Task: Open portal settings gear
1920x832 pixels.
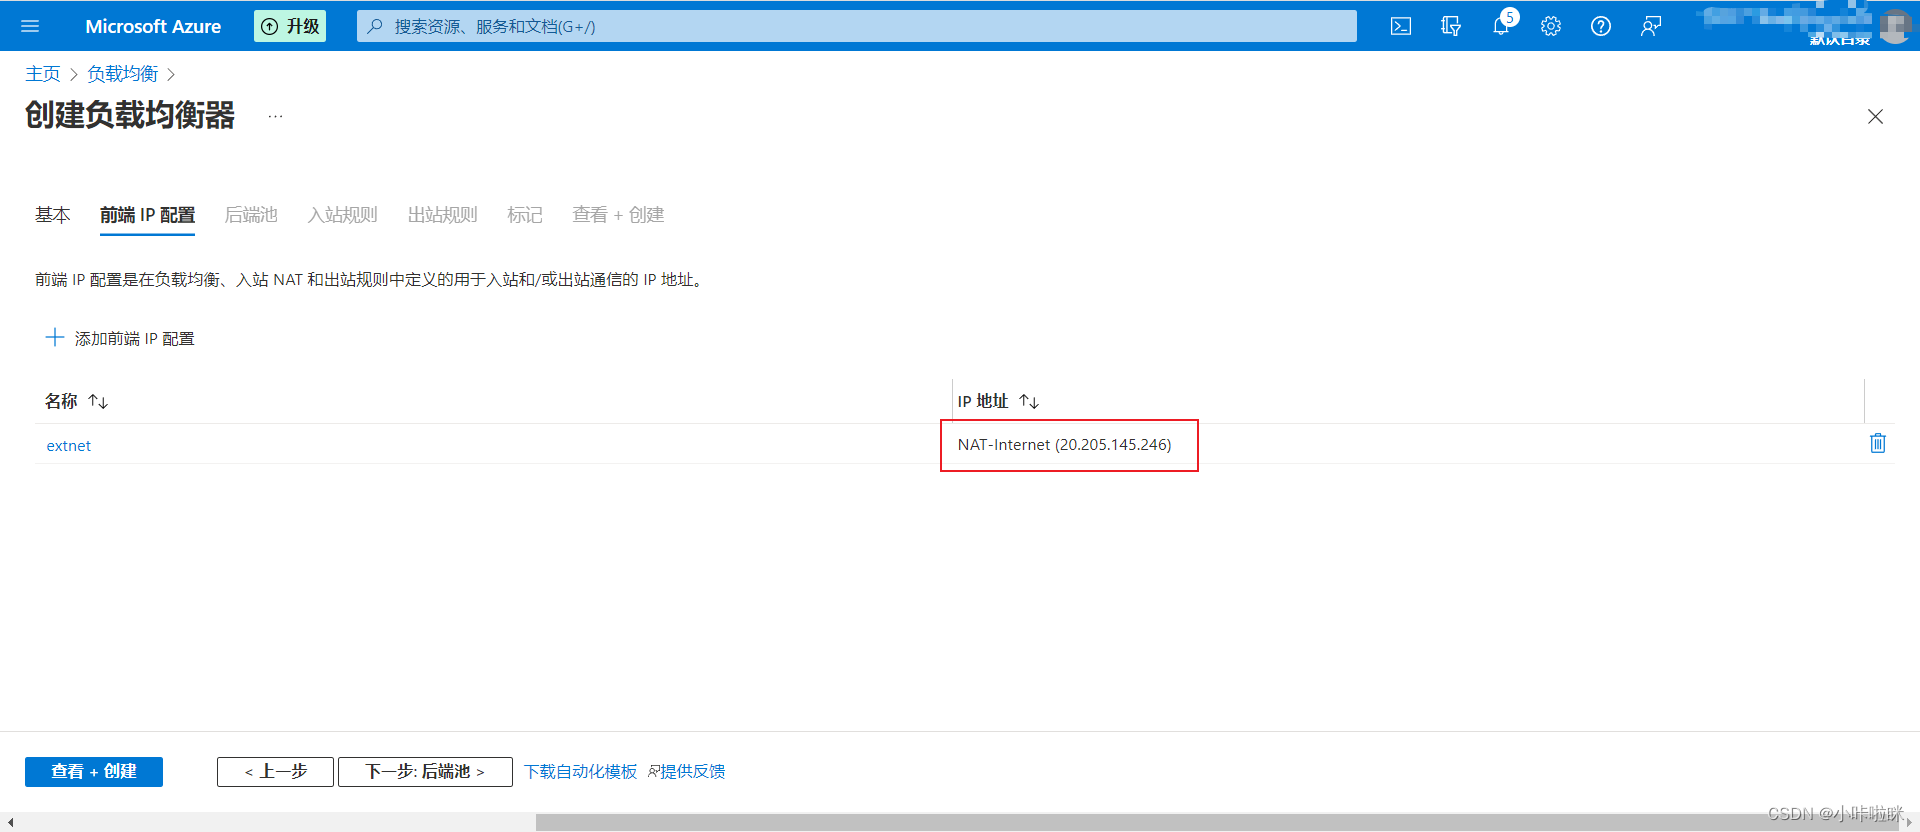Action: [x=1551, y=26]
